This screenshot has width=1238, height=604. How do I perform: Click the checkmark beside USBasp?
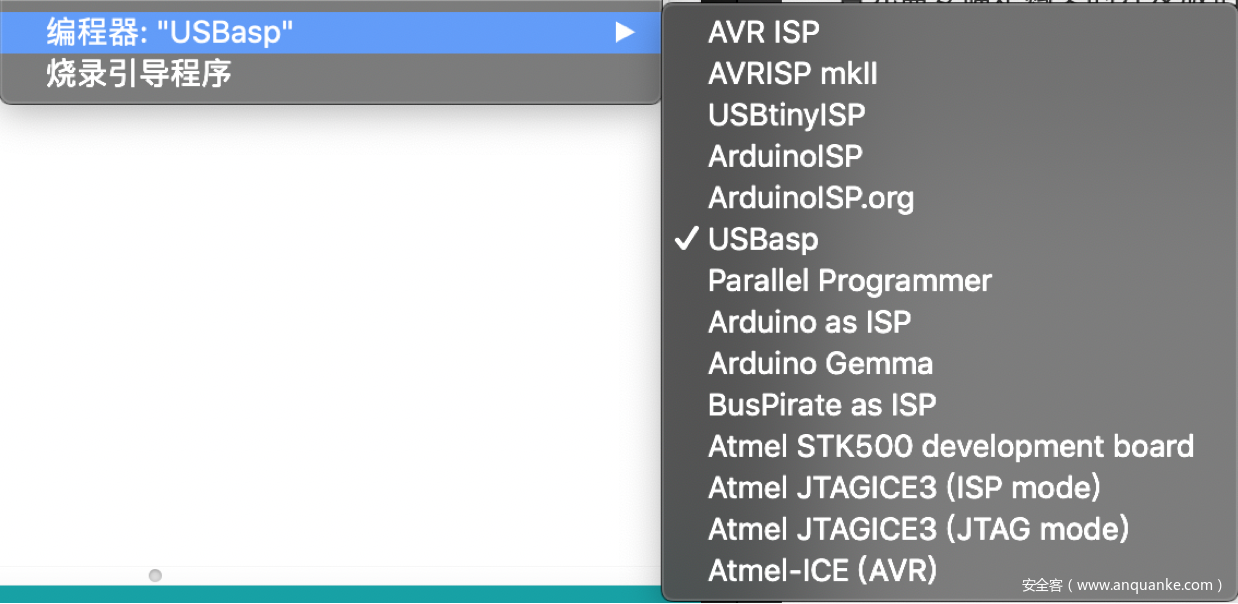click(686, 240)
